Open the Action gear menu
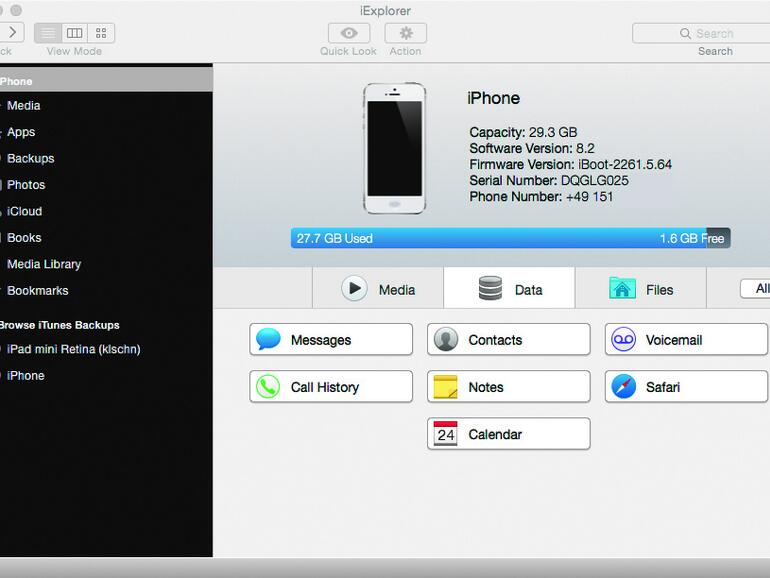 tap(406, 33)
